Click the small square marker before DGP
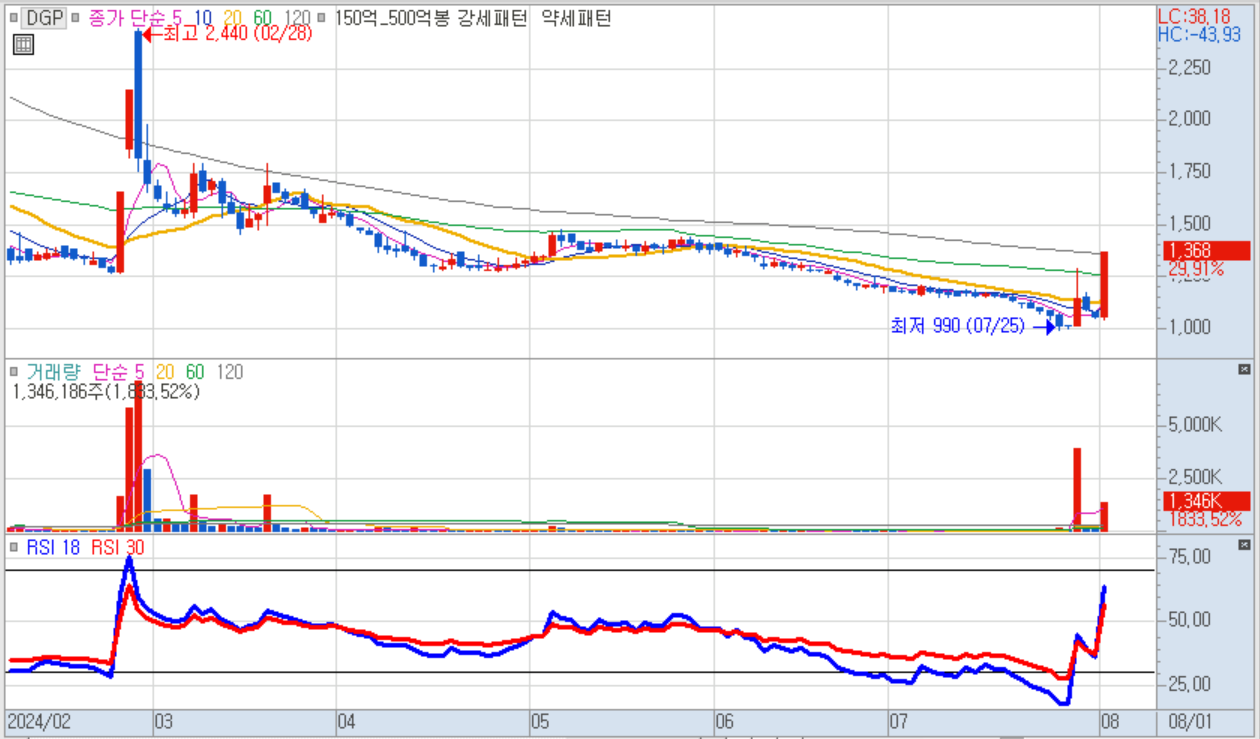The image size is (1260, 739). click(x=13, y=18)
